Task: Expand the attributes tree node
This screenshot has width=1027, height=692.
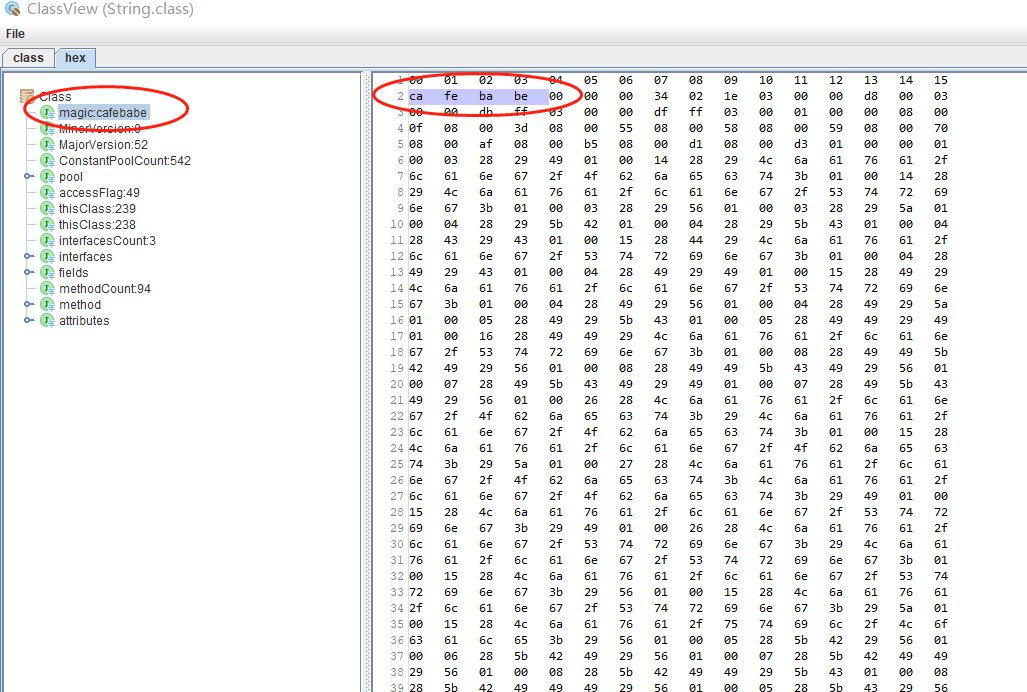Action: click(x=28, y=320)
